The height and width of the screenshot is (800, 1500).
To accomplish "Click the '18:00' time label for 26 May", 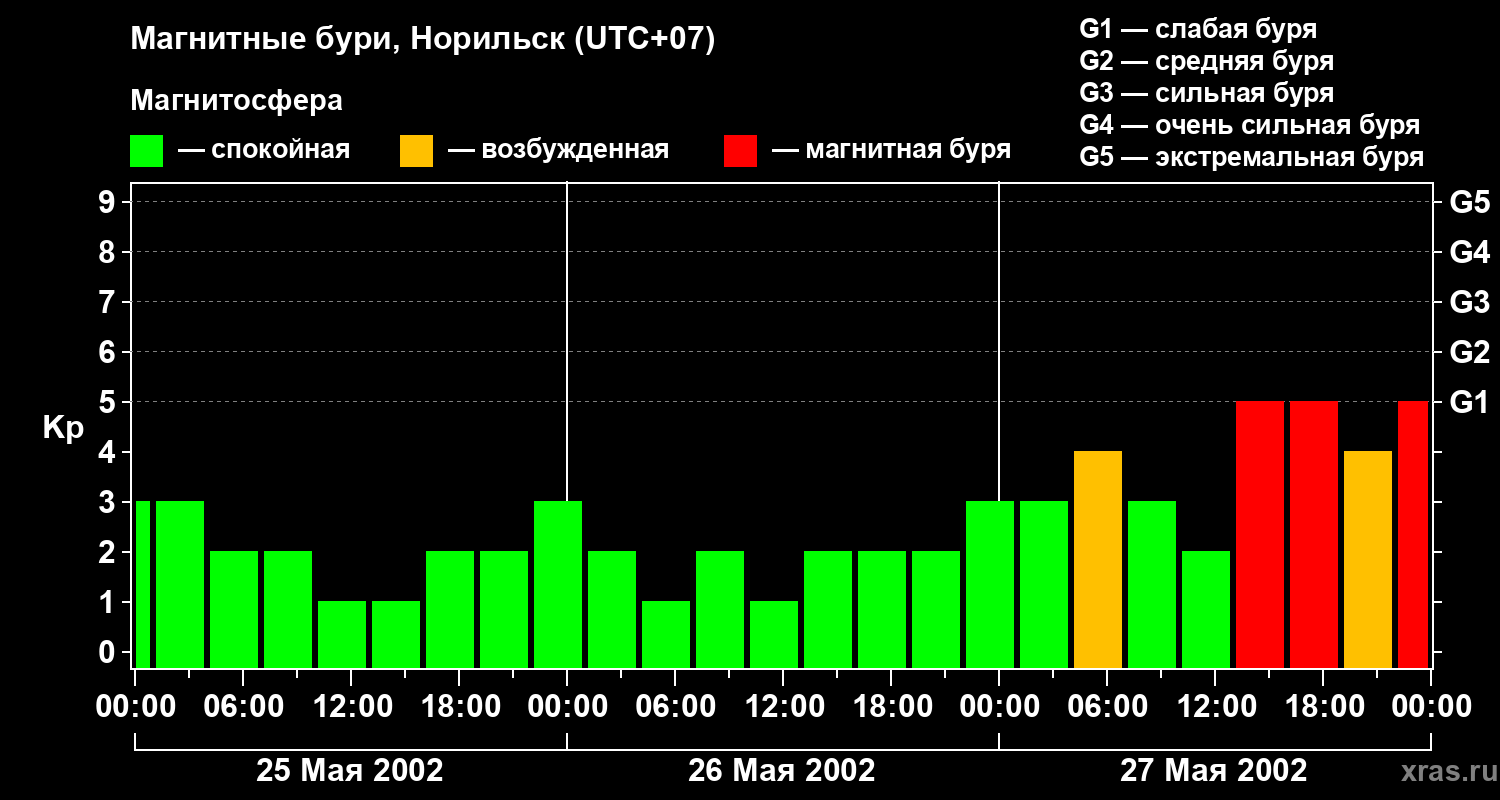I will pyautogui.click(x=891, y=707).
